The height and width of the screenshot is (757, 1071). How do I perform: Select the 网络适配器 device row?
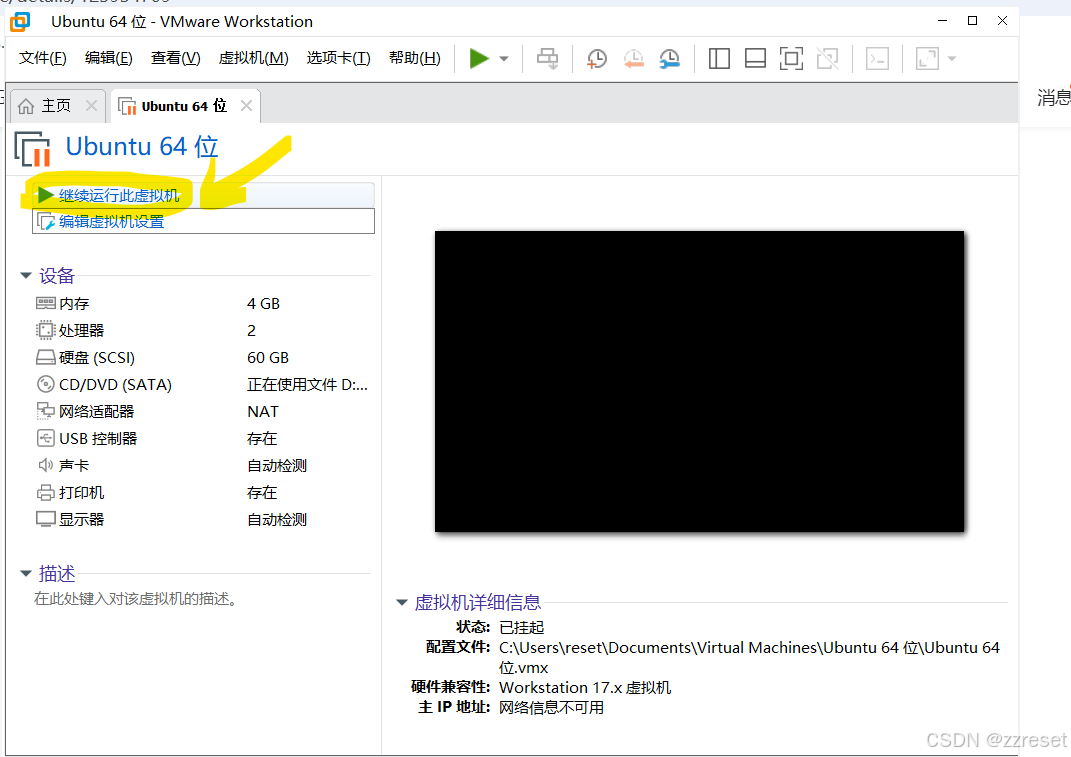202,411
